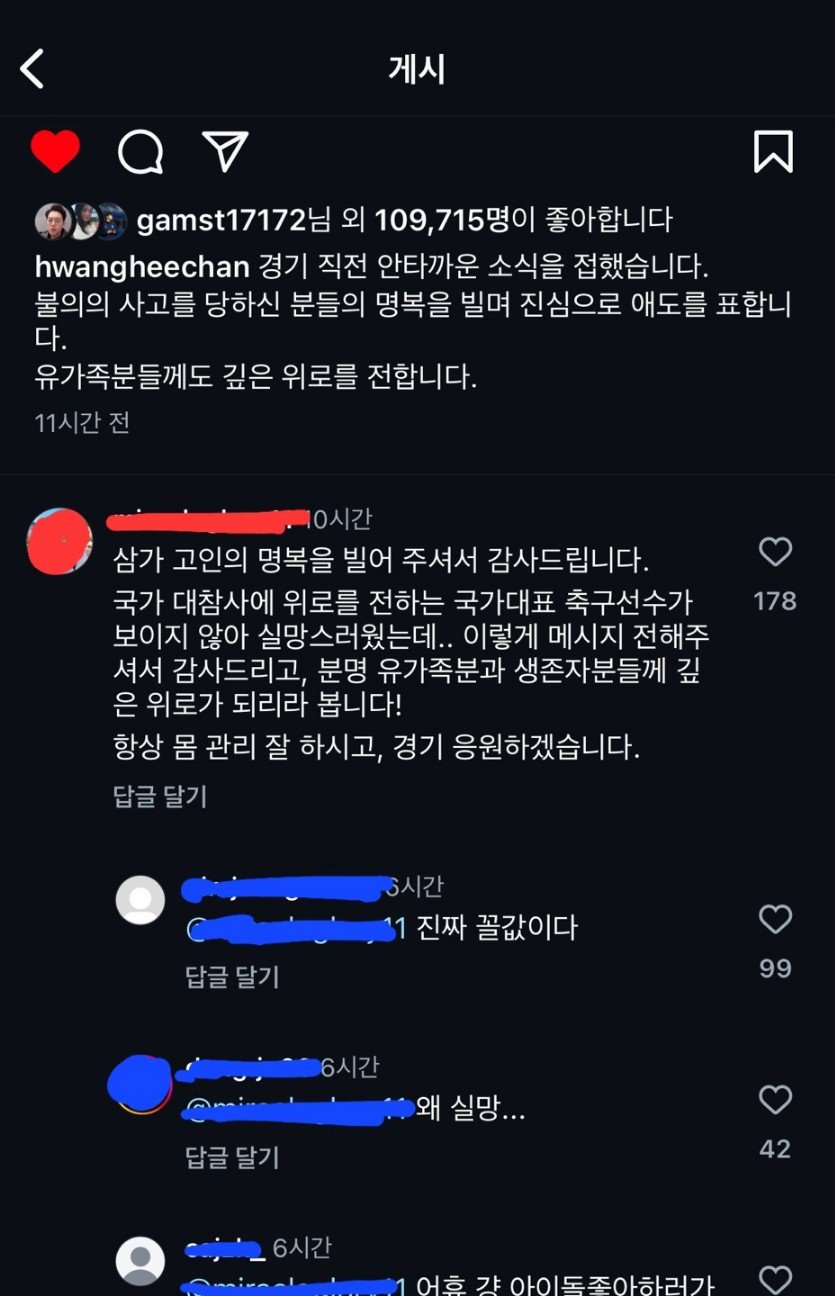The height and width of the screenshot is (1296, 835).
Task: Unlike the post via red heart
Action: coord(55,152)
